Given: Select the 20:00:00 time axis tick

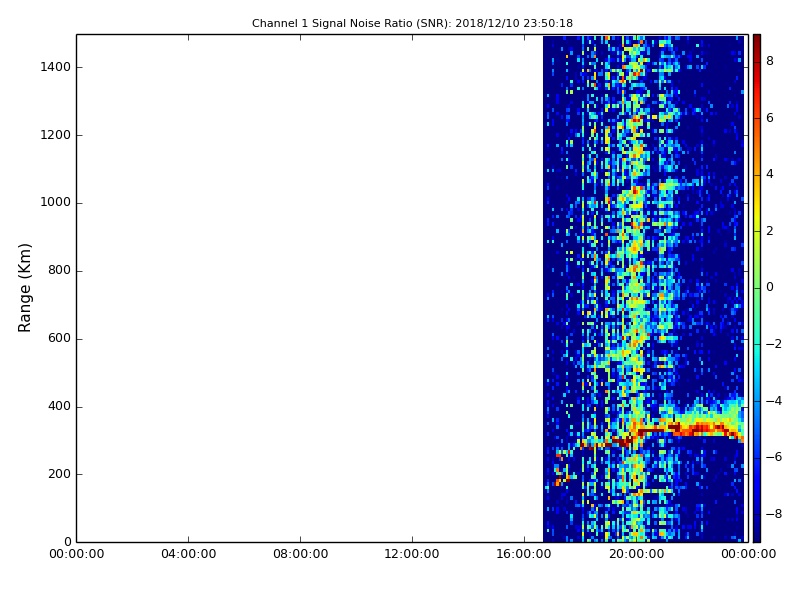Looking at the screenshot, I should [636, 556].
